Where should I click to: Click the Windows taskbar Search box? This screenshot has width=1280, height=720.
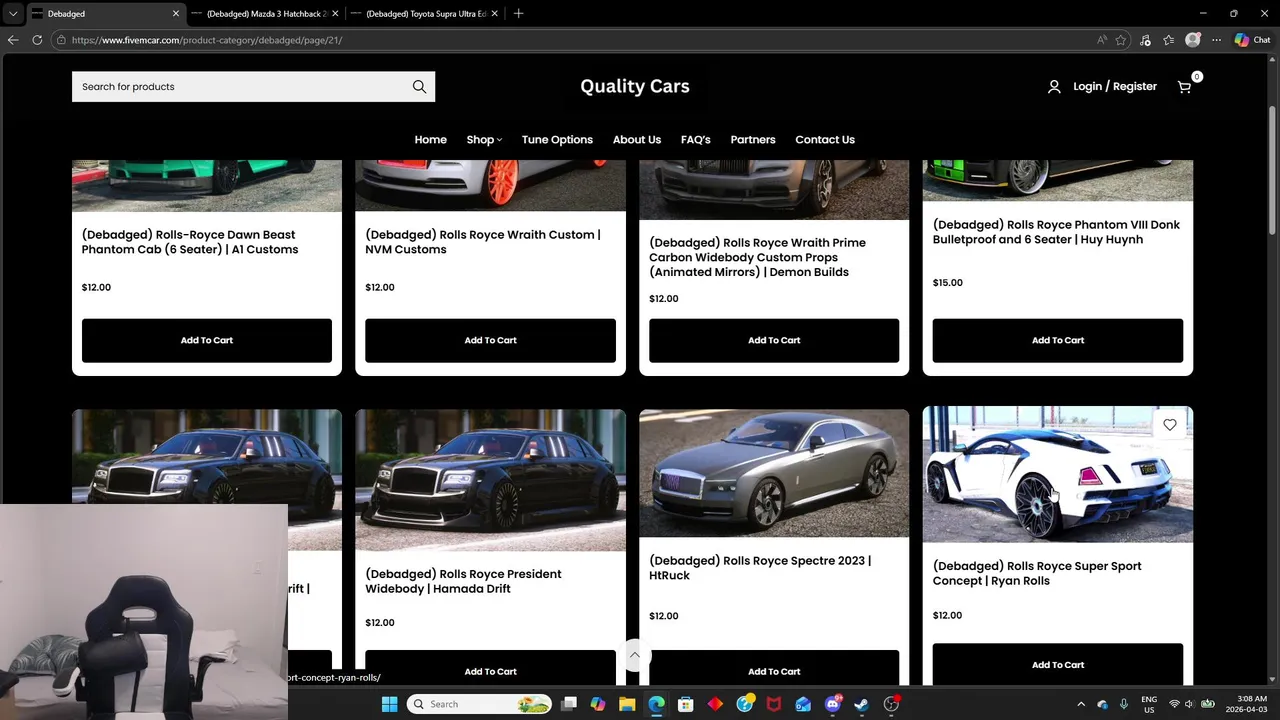pos(480,704)
